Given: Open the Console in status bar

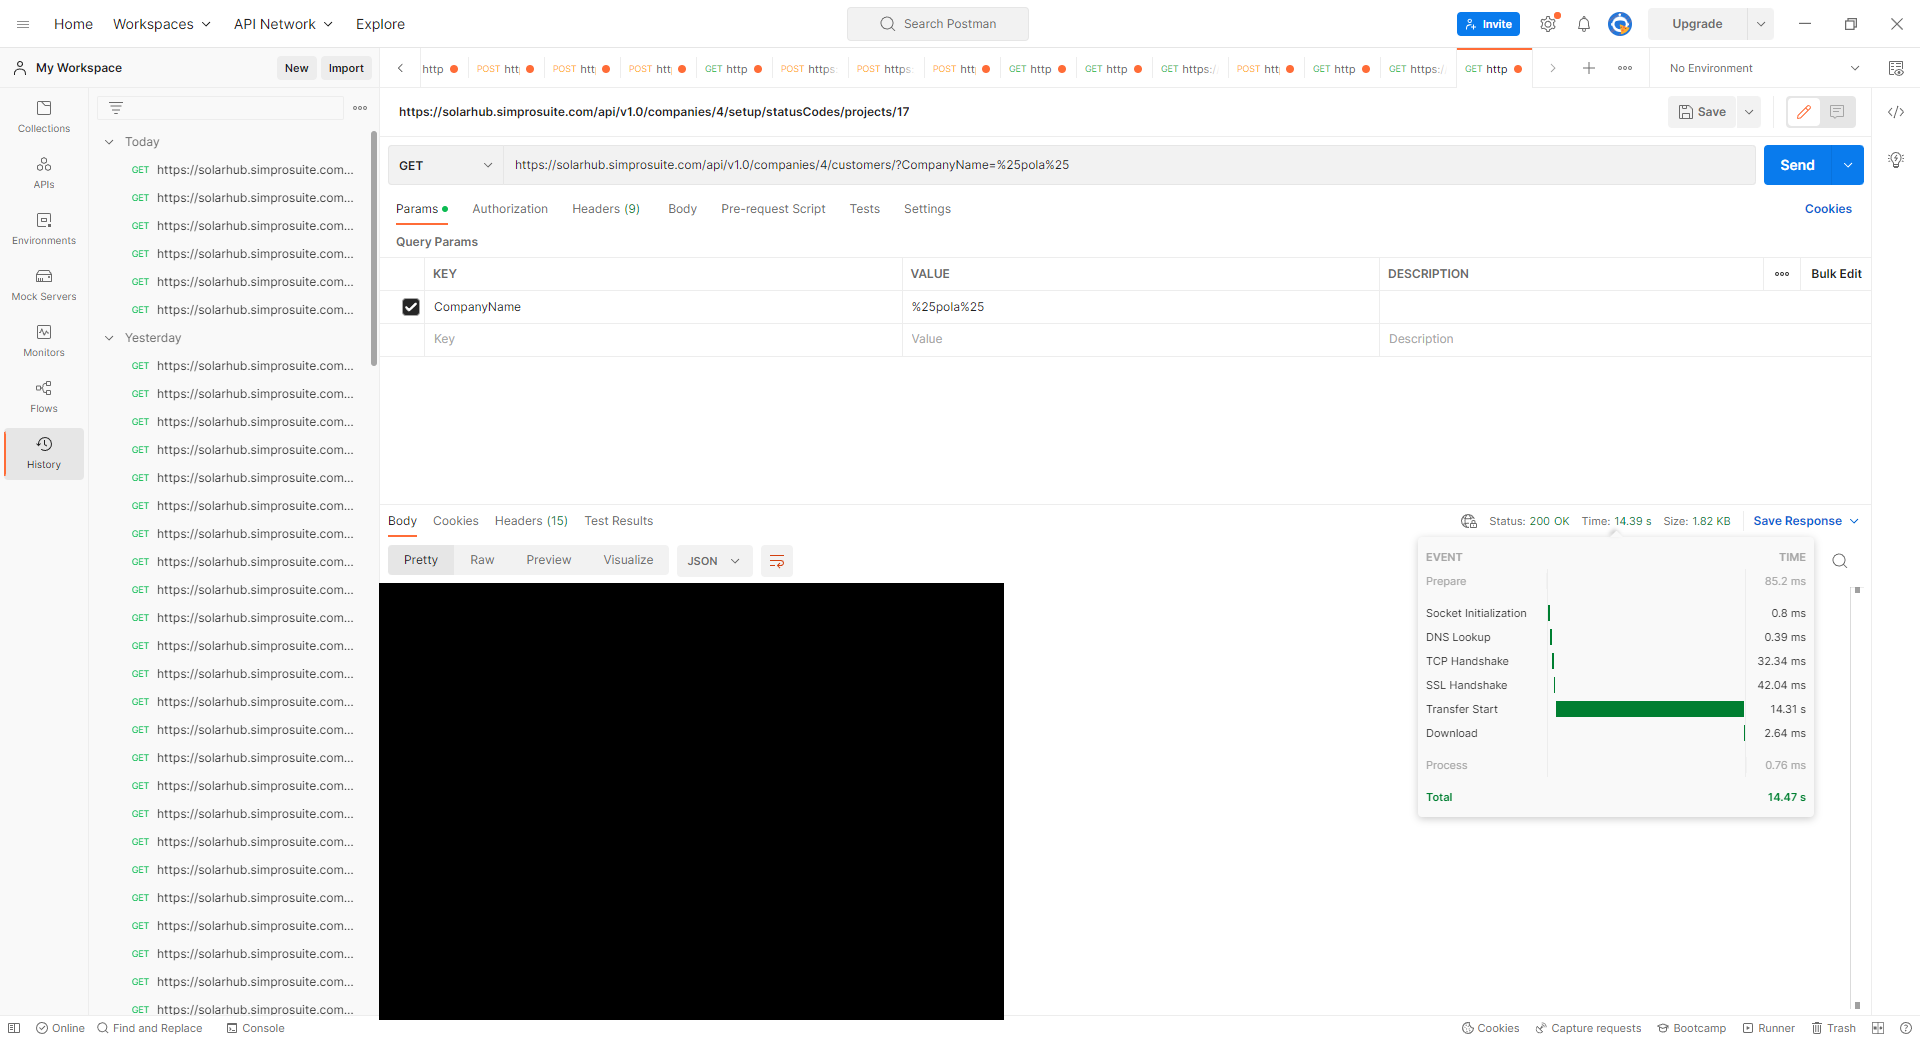Looking at the screenshot, I should pos(256,1028).
